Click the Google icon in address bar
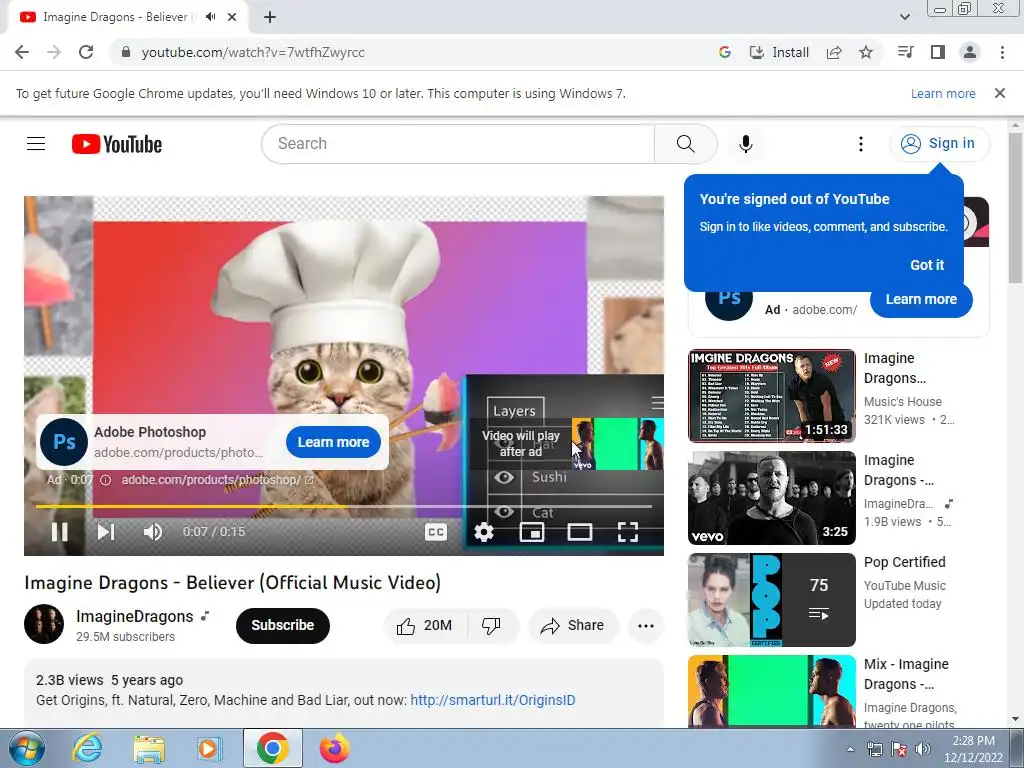This screenshot has width=1024, height=768. (x=724, y=52)
